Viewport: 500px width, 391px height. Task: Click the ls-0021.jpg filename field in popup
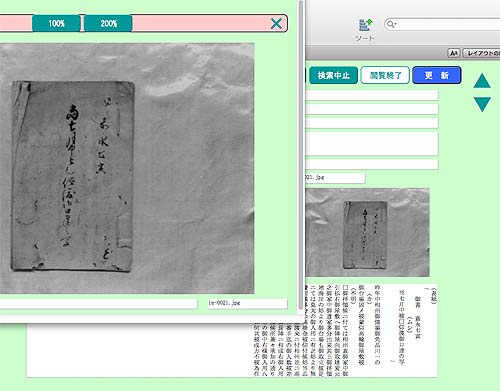(x=247, y=303)
